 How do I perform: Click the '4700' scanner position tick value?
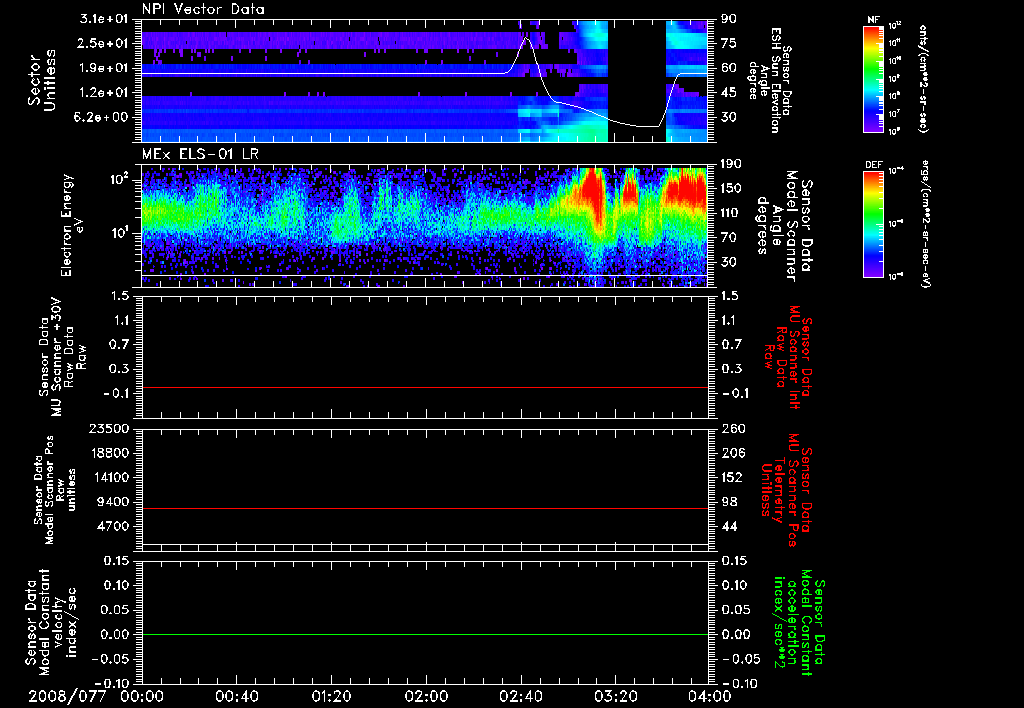pyautogui.click(x=112, y=526)
